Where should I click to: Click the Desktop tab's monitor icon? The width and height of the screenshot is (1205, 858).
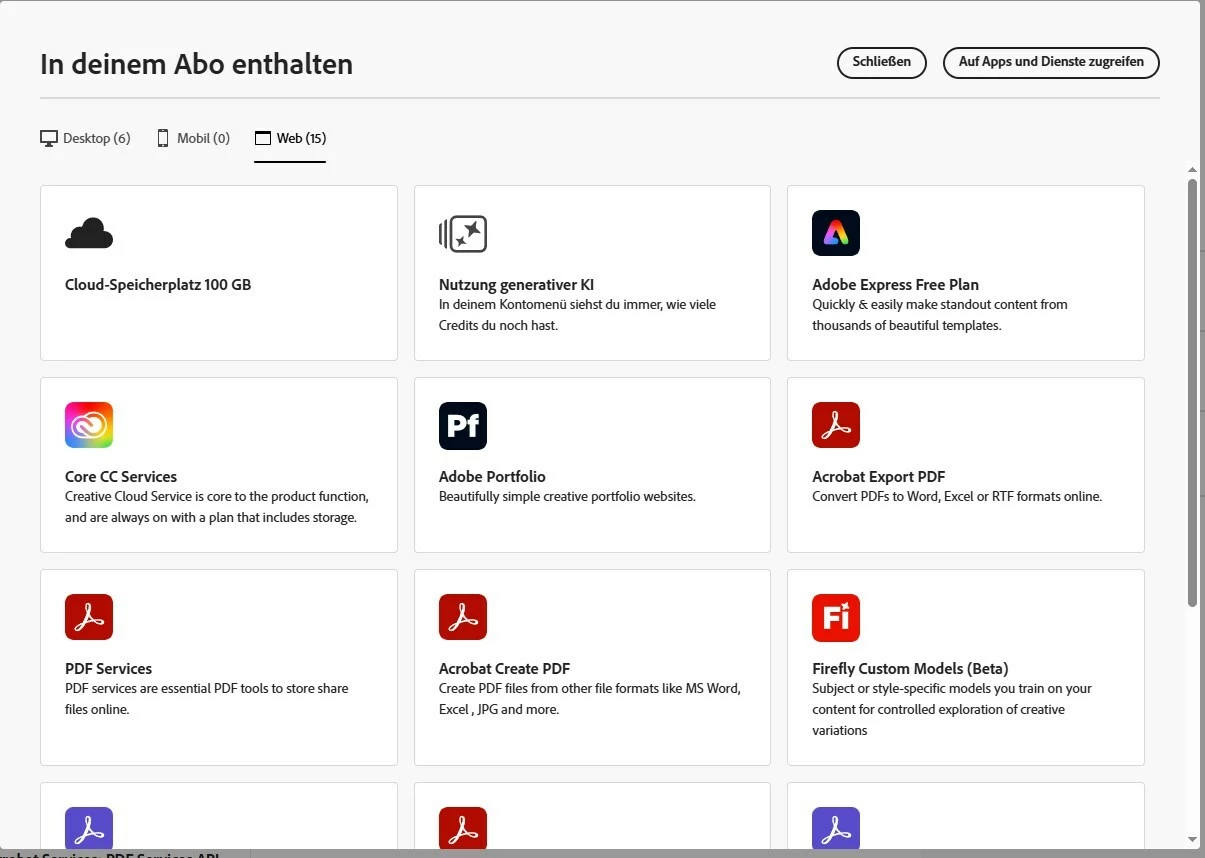[x=49, y=139]
